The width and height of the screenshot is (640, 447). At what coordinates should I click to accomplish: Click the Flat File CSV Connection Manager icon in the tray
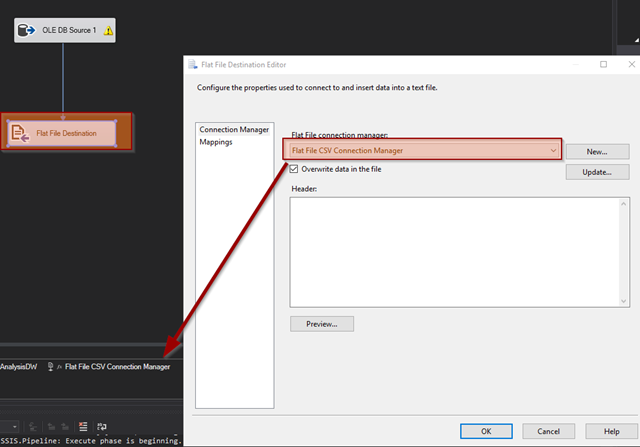tap(51, 367)
